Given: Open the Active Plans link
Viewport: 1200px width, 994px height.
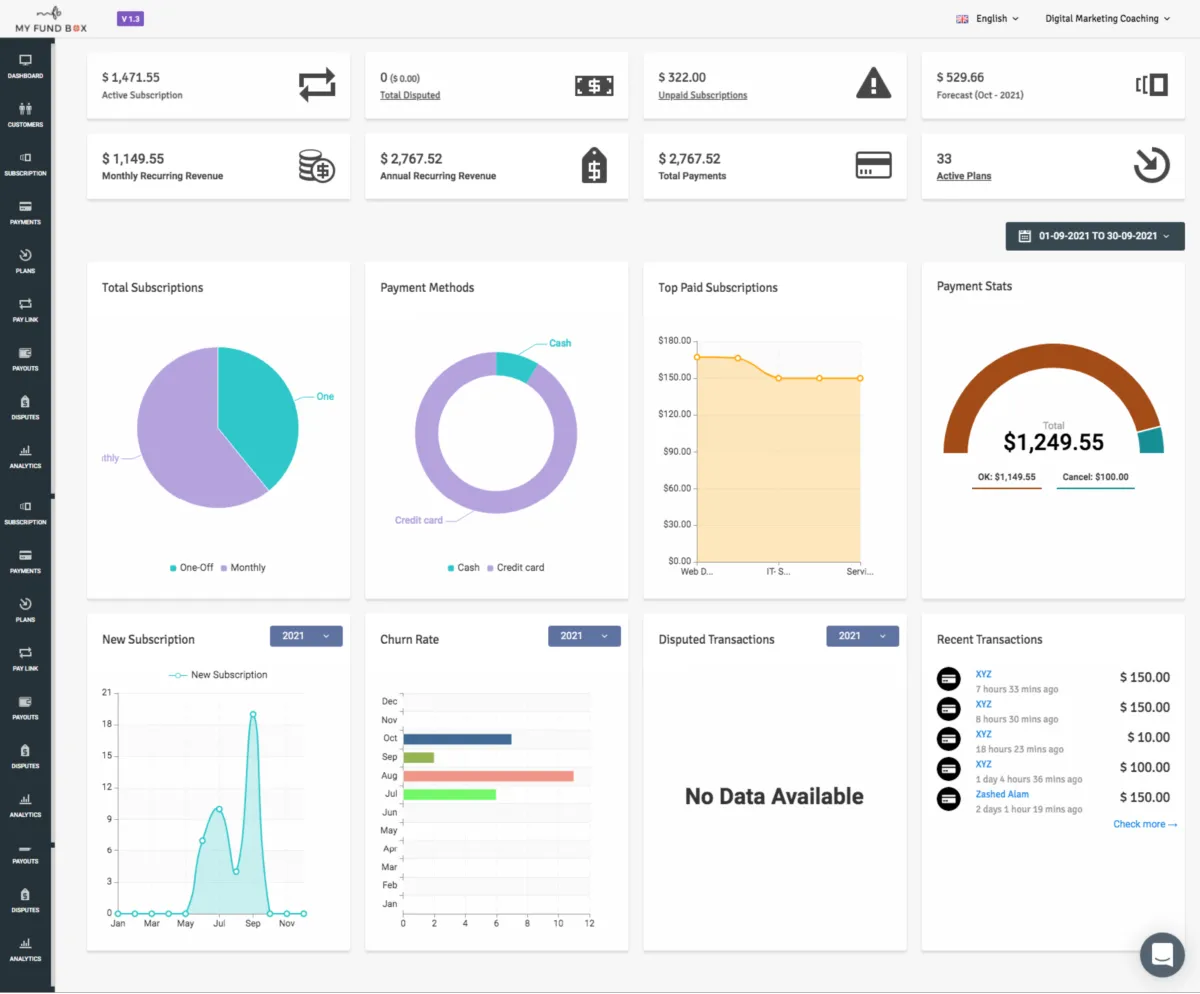Looking at the screenshot, I should click(x=964, y=176).
